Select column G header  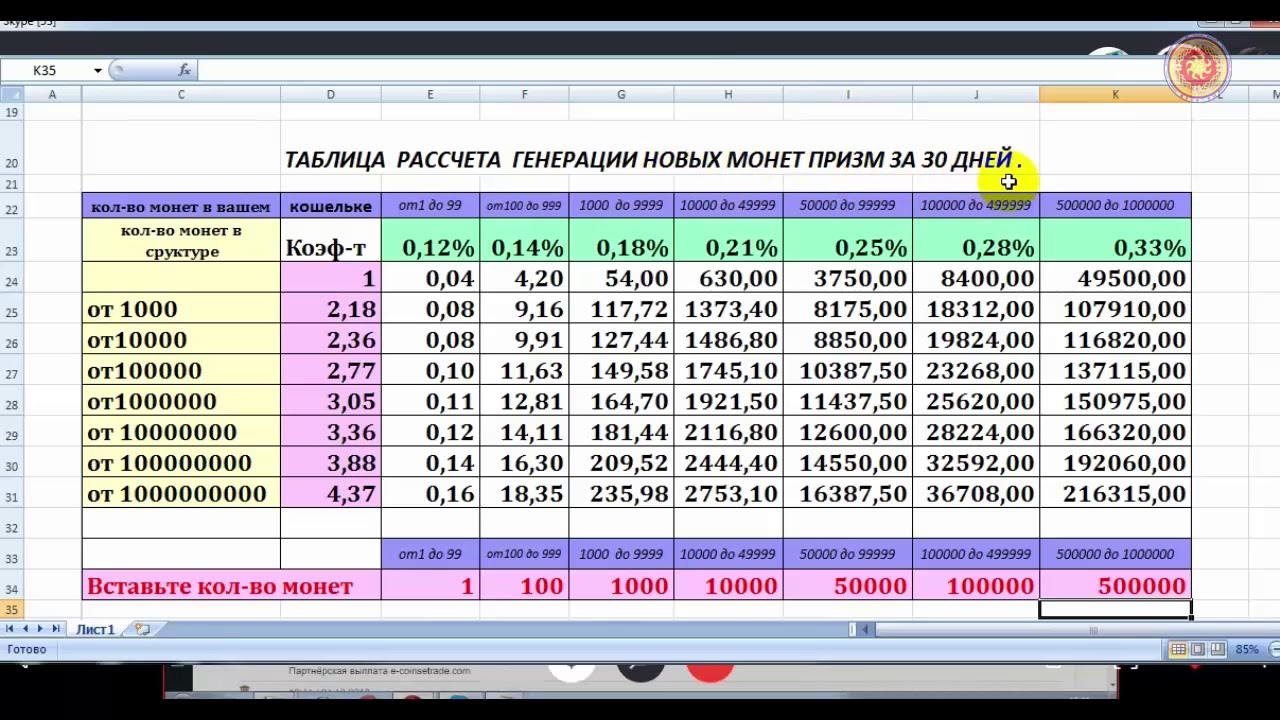[621, 94]
